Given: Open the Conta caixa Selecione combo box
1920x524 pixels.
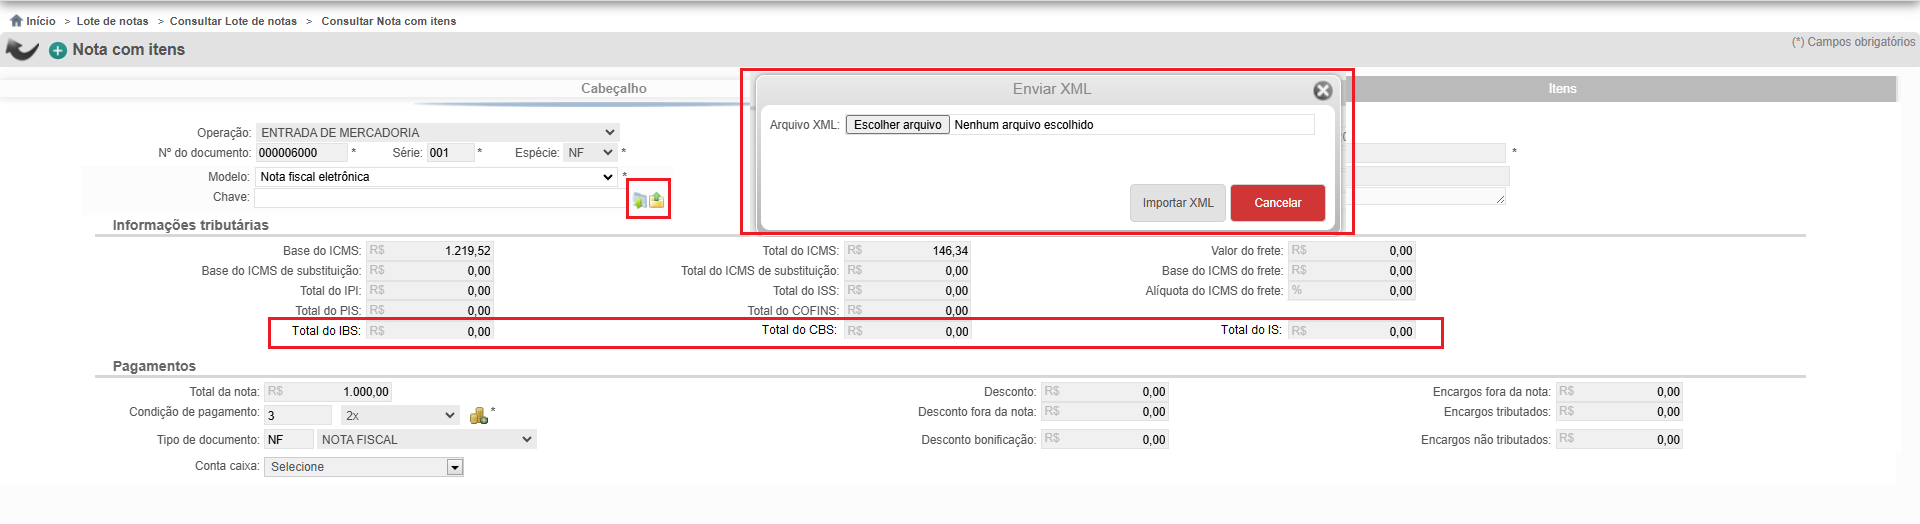Looking at the screenshot, I should [364, 467].
